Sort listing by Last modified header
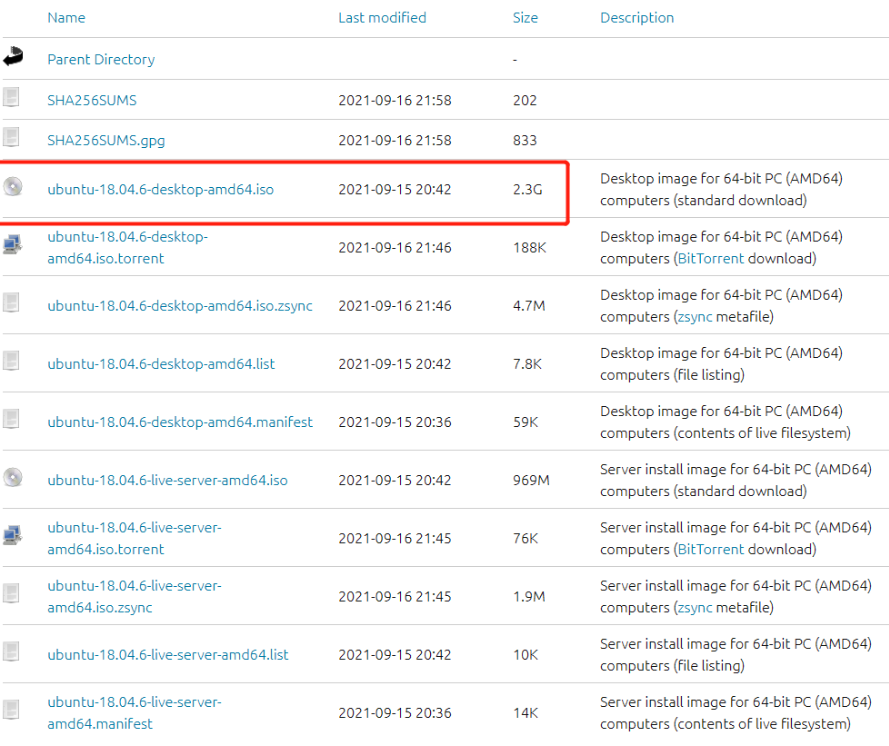Viewport: 889px width, 746px height. pos(382,18)
